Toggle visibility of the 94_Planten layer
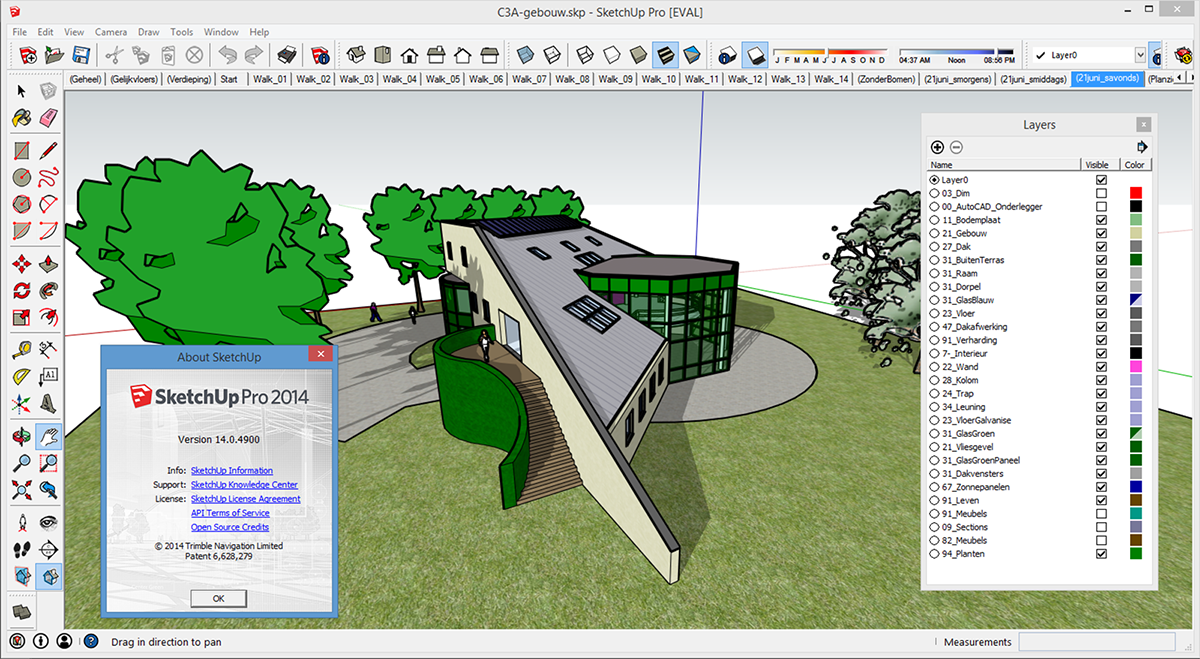This screenshot has width=1200, height=659. point(1101,553)
